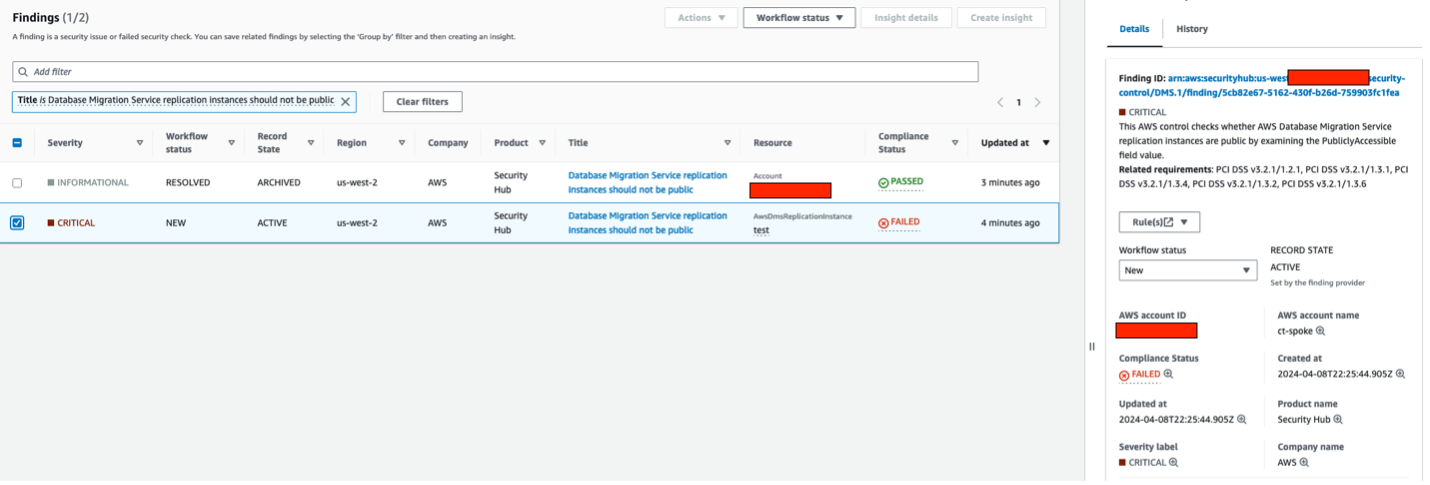Sort by Workflow status column arrow
This screenshot has height=485, width=1430.
coord(231,143)
